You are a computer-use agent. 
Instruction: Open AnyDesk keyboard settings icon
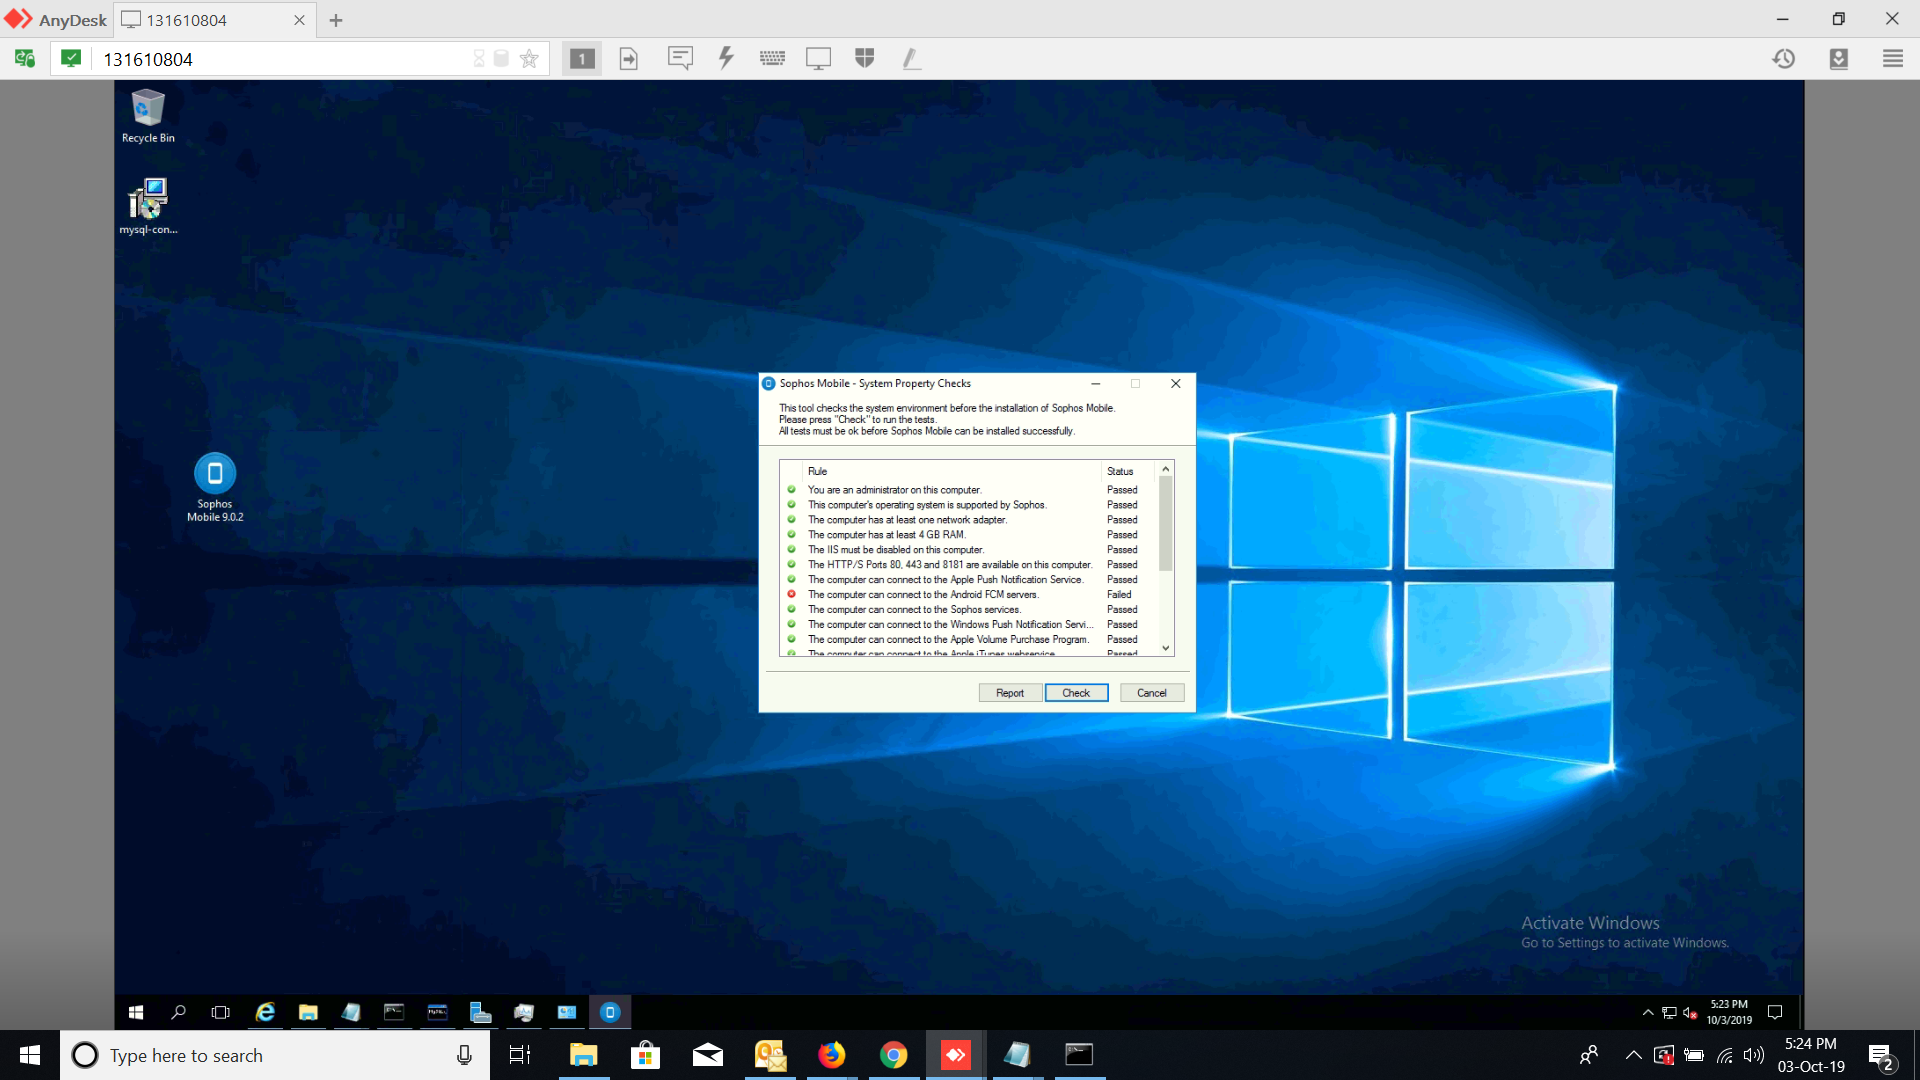click(772, 59)
